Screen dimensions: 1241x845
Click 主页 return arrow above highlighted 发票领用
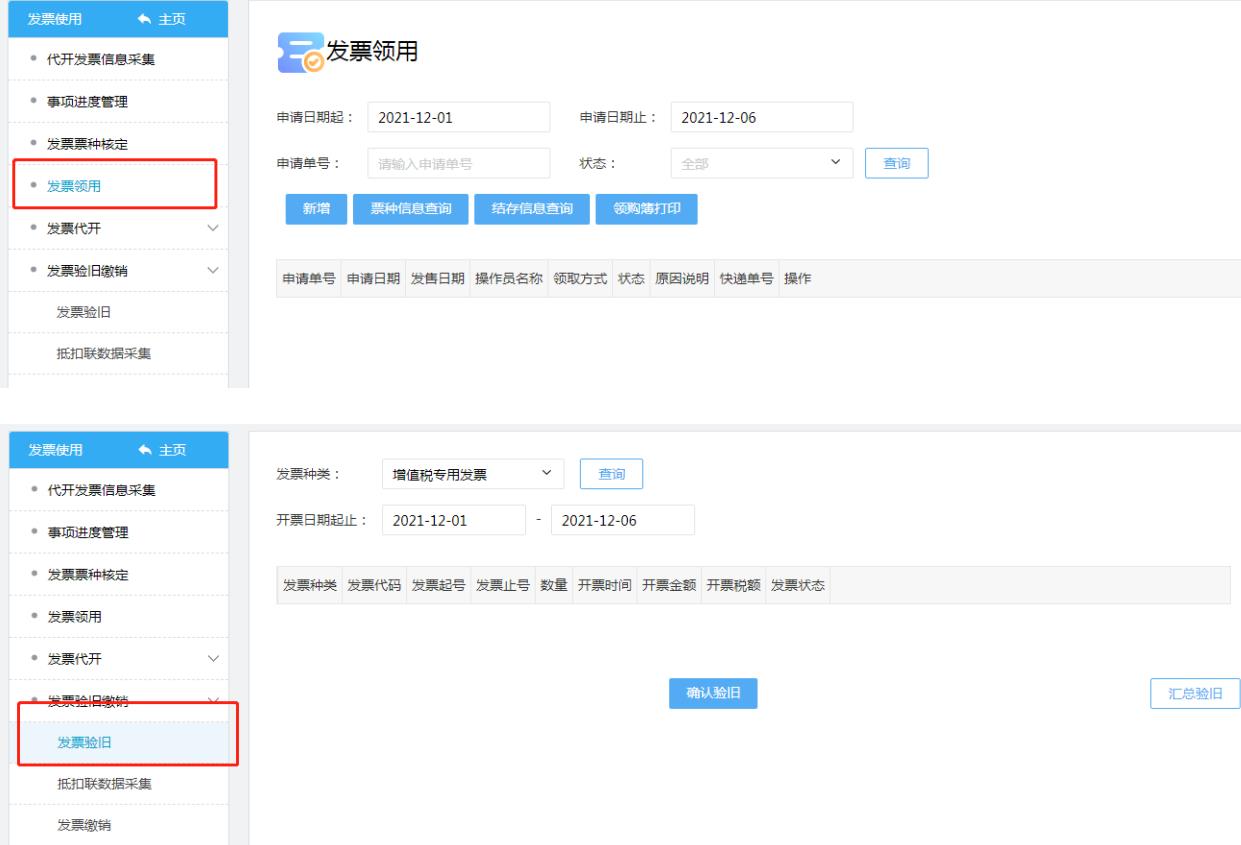(143, 20)
